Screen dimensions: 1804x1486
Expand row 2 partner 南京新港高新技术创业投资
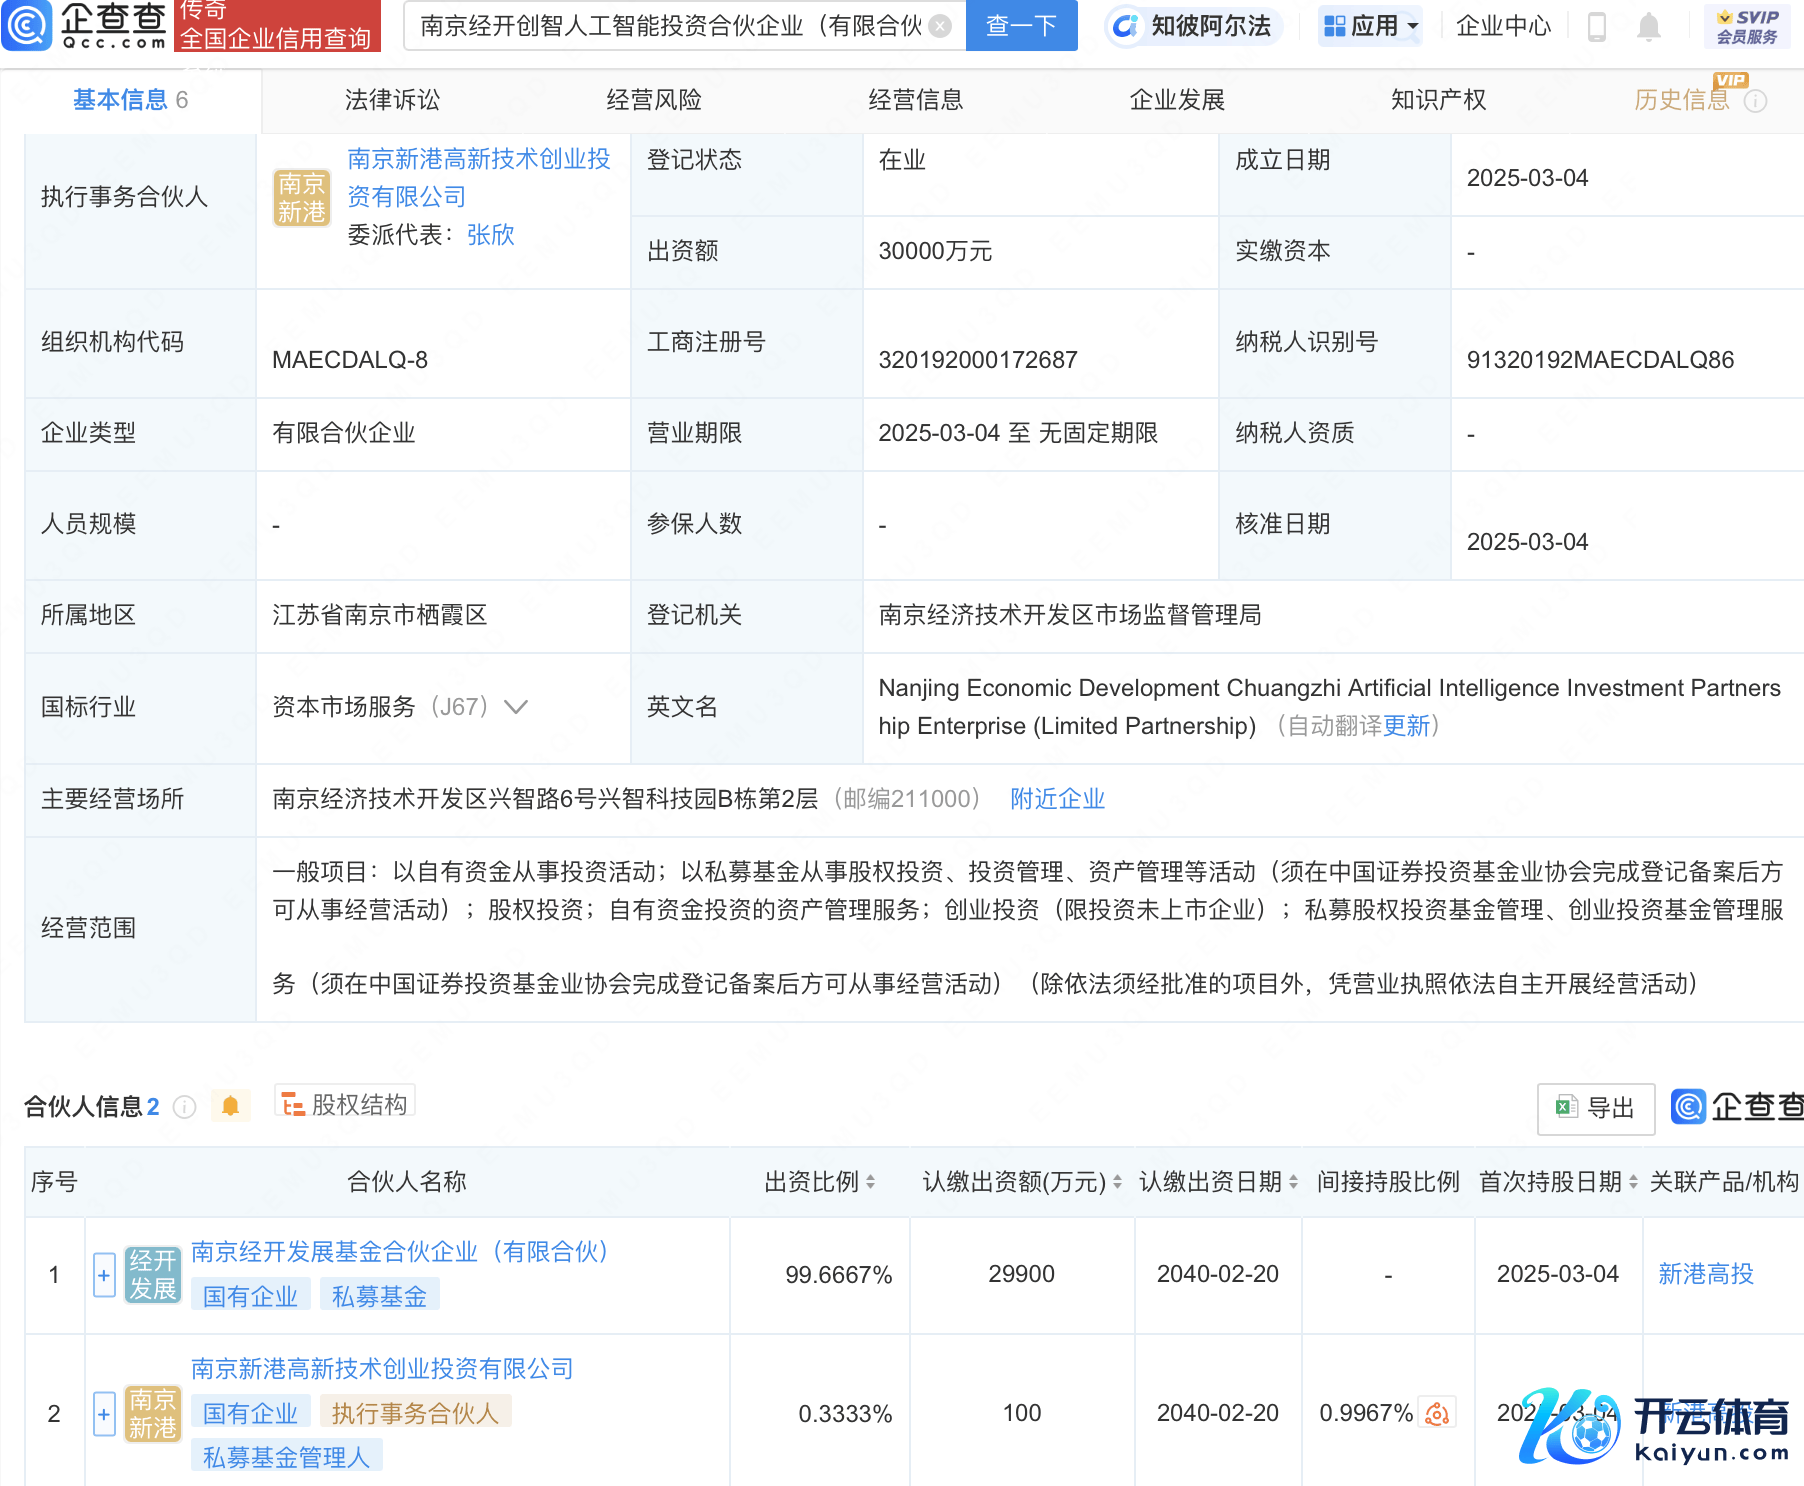(104, 1414)
